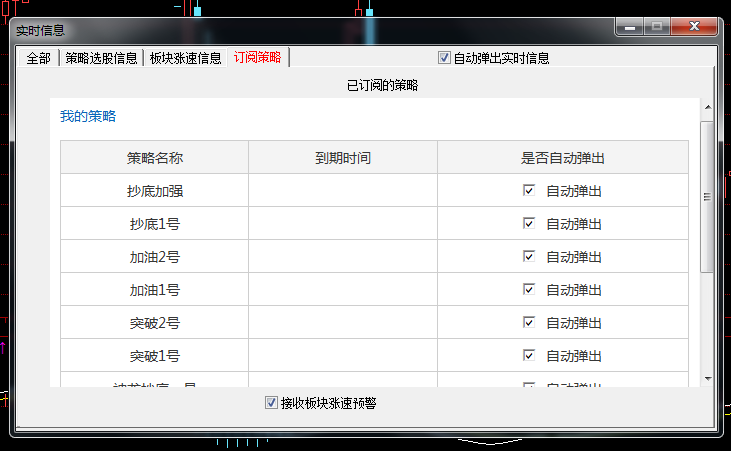This screenshot has height=451, width=731.
Task: Disable 接收板块涨速预警 checkbox
Action: pos(271,403)
